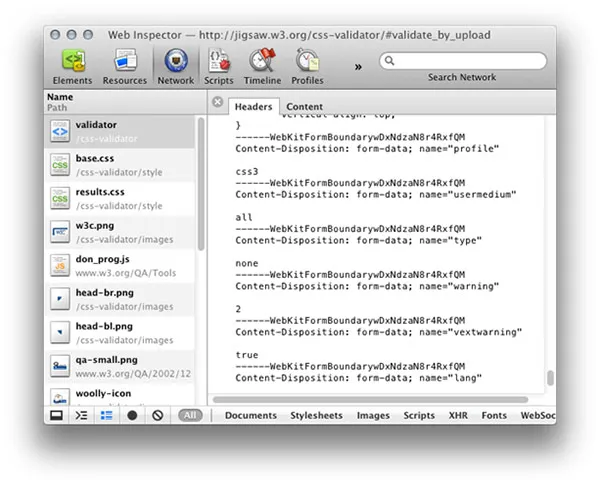Toggle small resource rows view
The image size is (600, 480).
click(107, 414)
